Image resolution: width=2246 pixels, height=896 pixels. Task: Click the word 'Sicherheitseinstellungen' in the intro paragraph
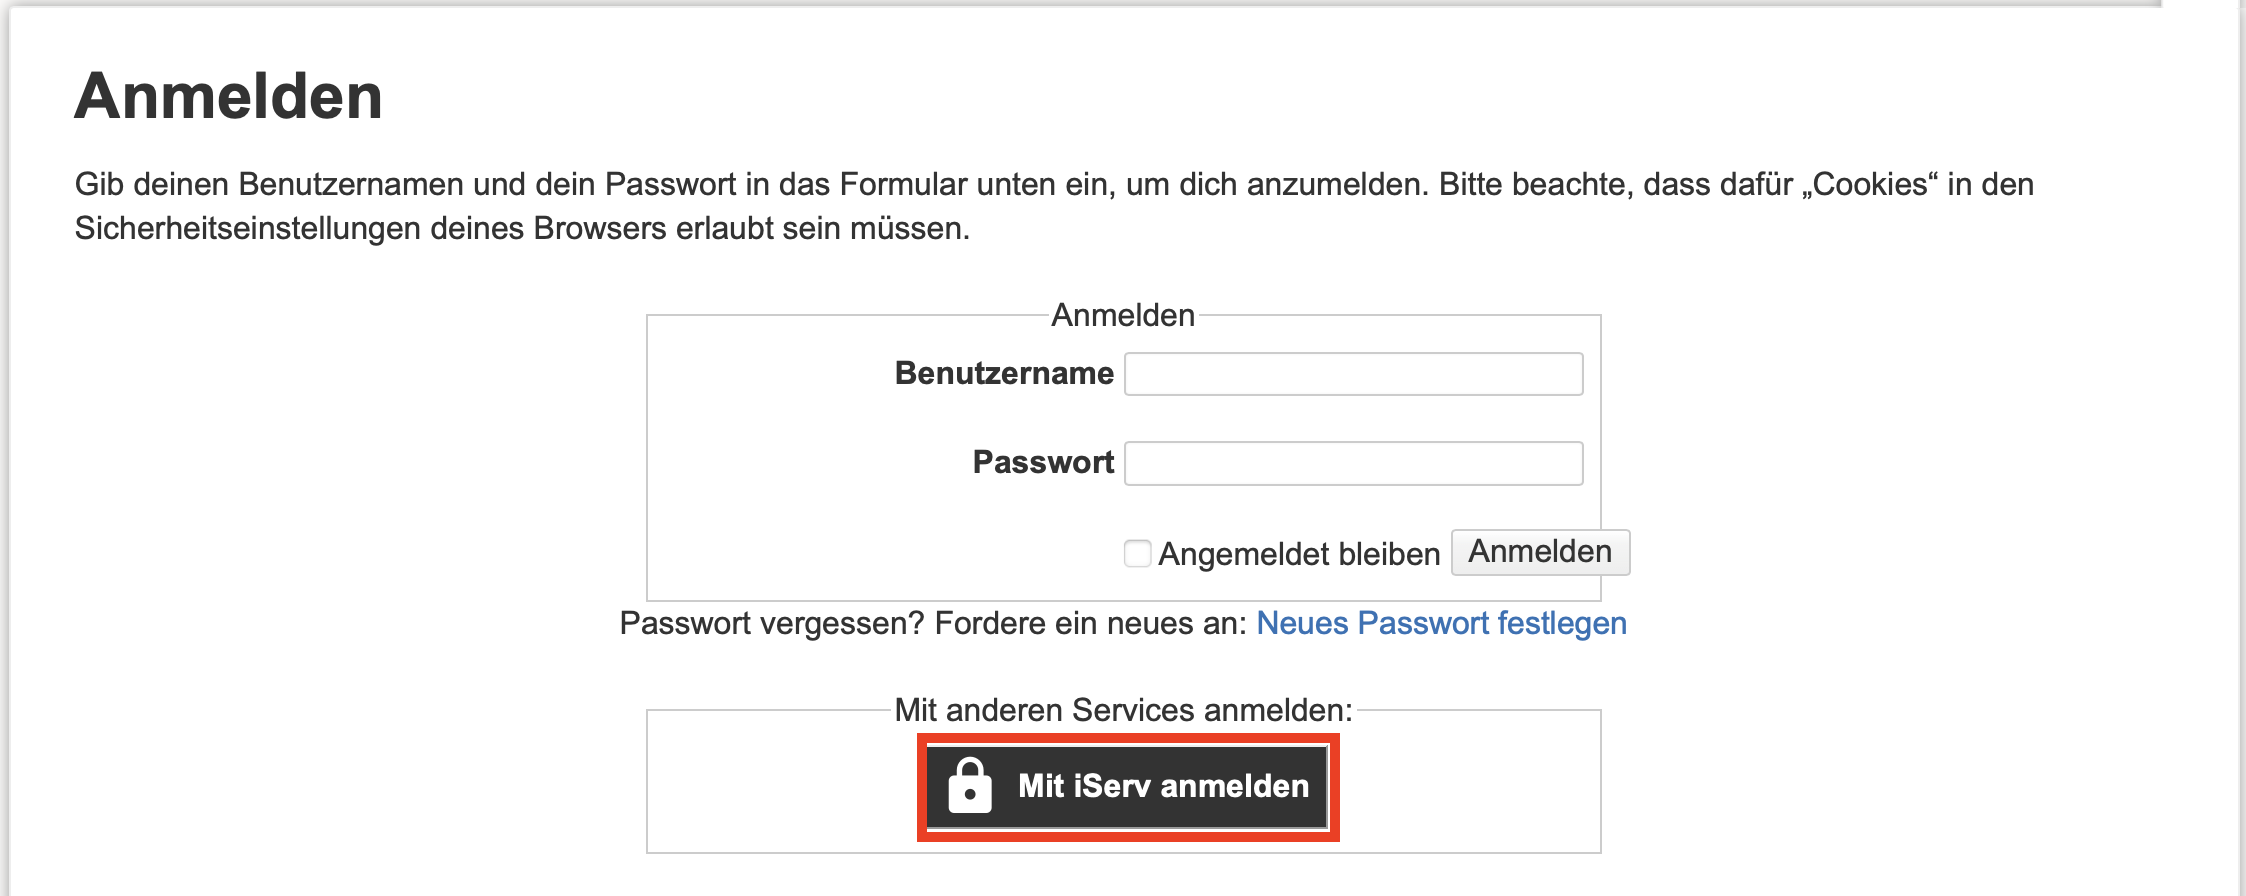click(248, 228)
